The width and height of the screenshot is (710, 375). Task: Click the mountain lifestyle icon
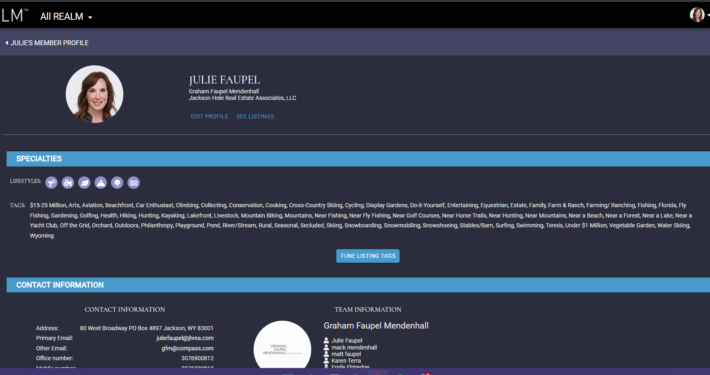pyautogui.click(x=101, y=183)
